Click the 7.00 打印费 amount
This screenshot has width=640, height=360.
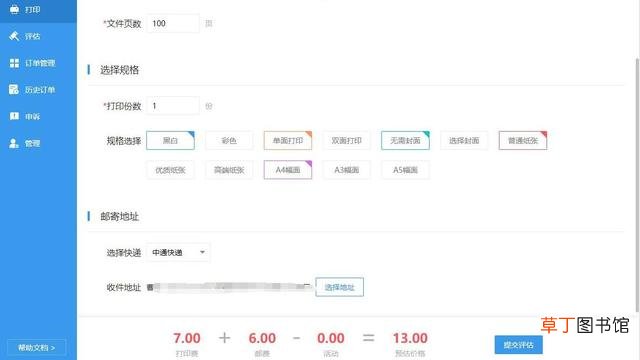(x=187, y=338)
